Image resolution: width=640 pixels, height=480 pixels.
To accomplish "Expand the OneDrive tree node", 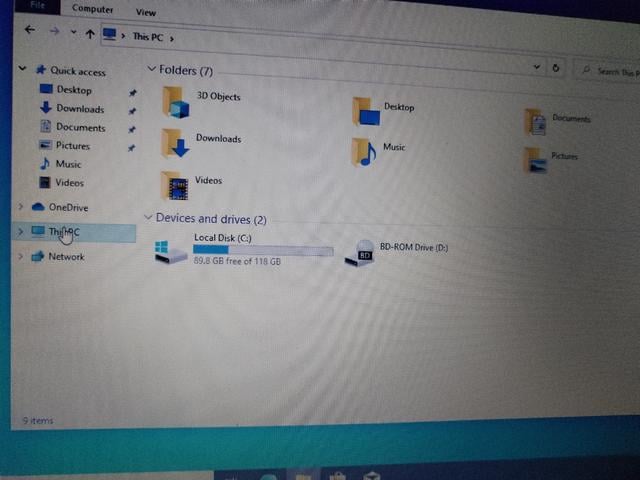I will (x=20, y=207).
